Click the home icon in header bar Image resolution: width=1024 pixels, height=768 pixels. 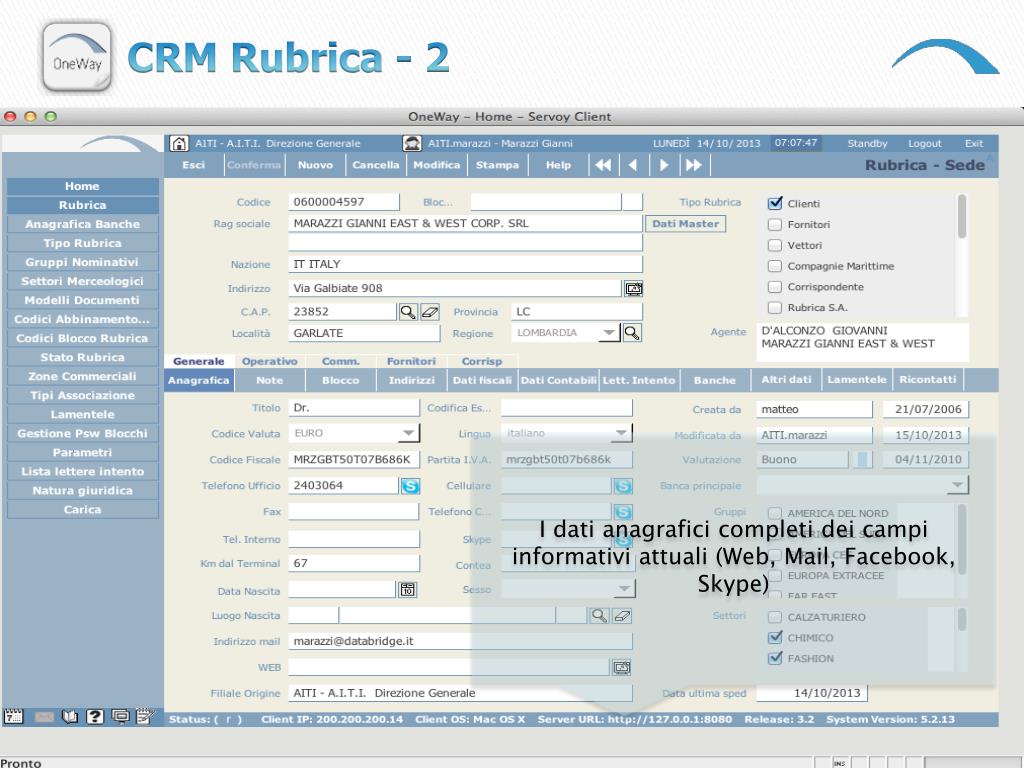[x=178, y=143]
